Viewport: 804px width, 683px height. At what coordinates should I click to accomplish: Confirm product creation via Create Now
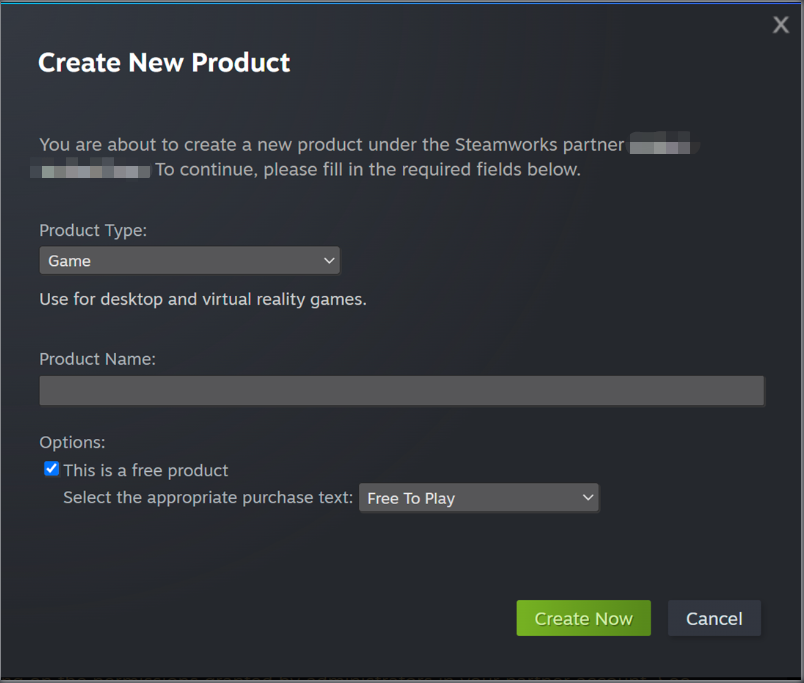point(583,618)
